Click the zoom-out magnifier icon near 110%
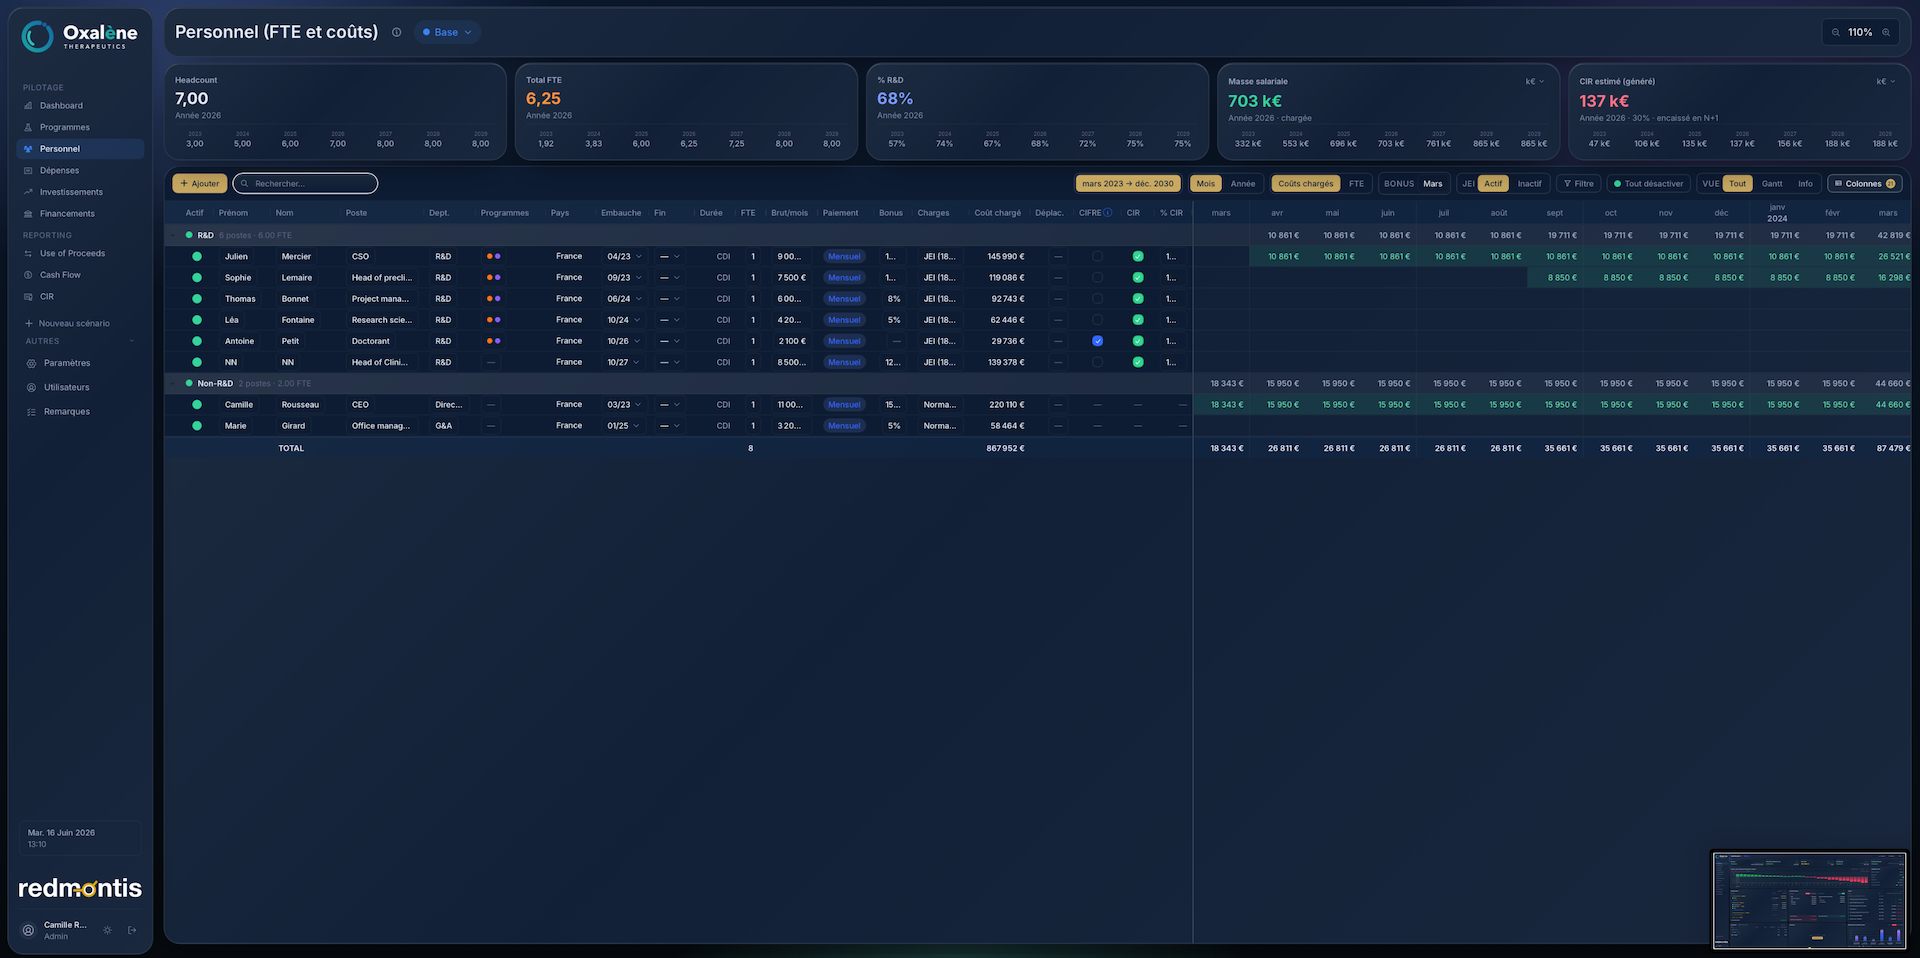1920x958 pixels. (x=1836, y=33)
